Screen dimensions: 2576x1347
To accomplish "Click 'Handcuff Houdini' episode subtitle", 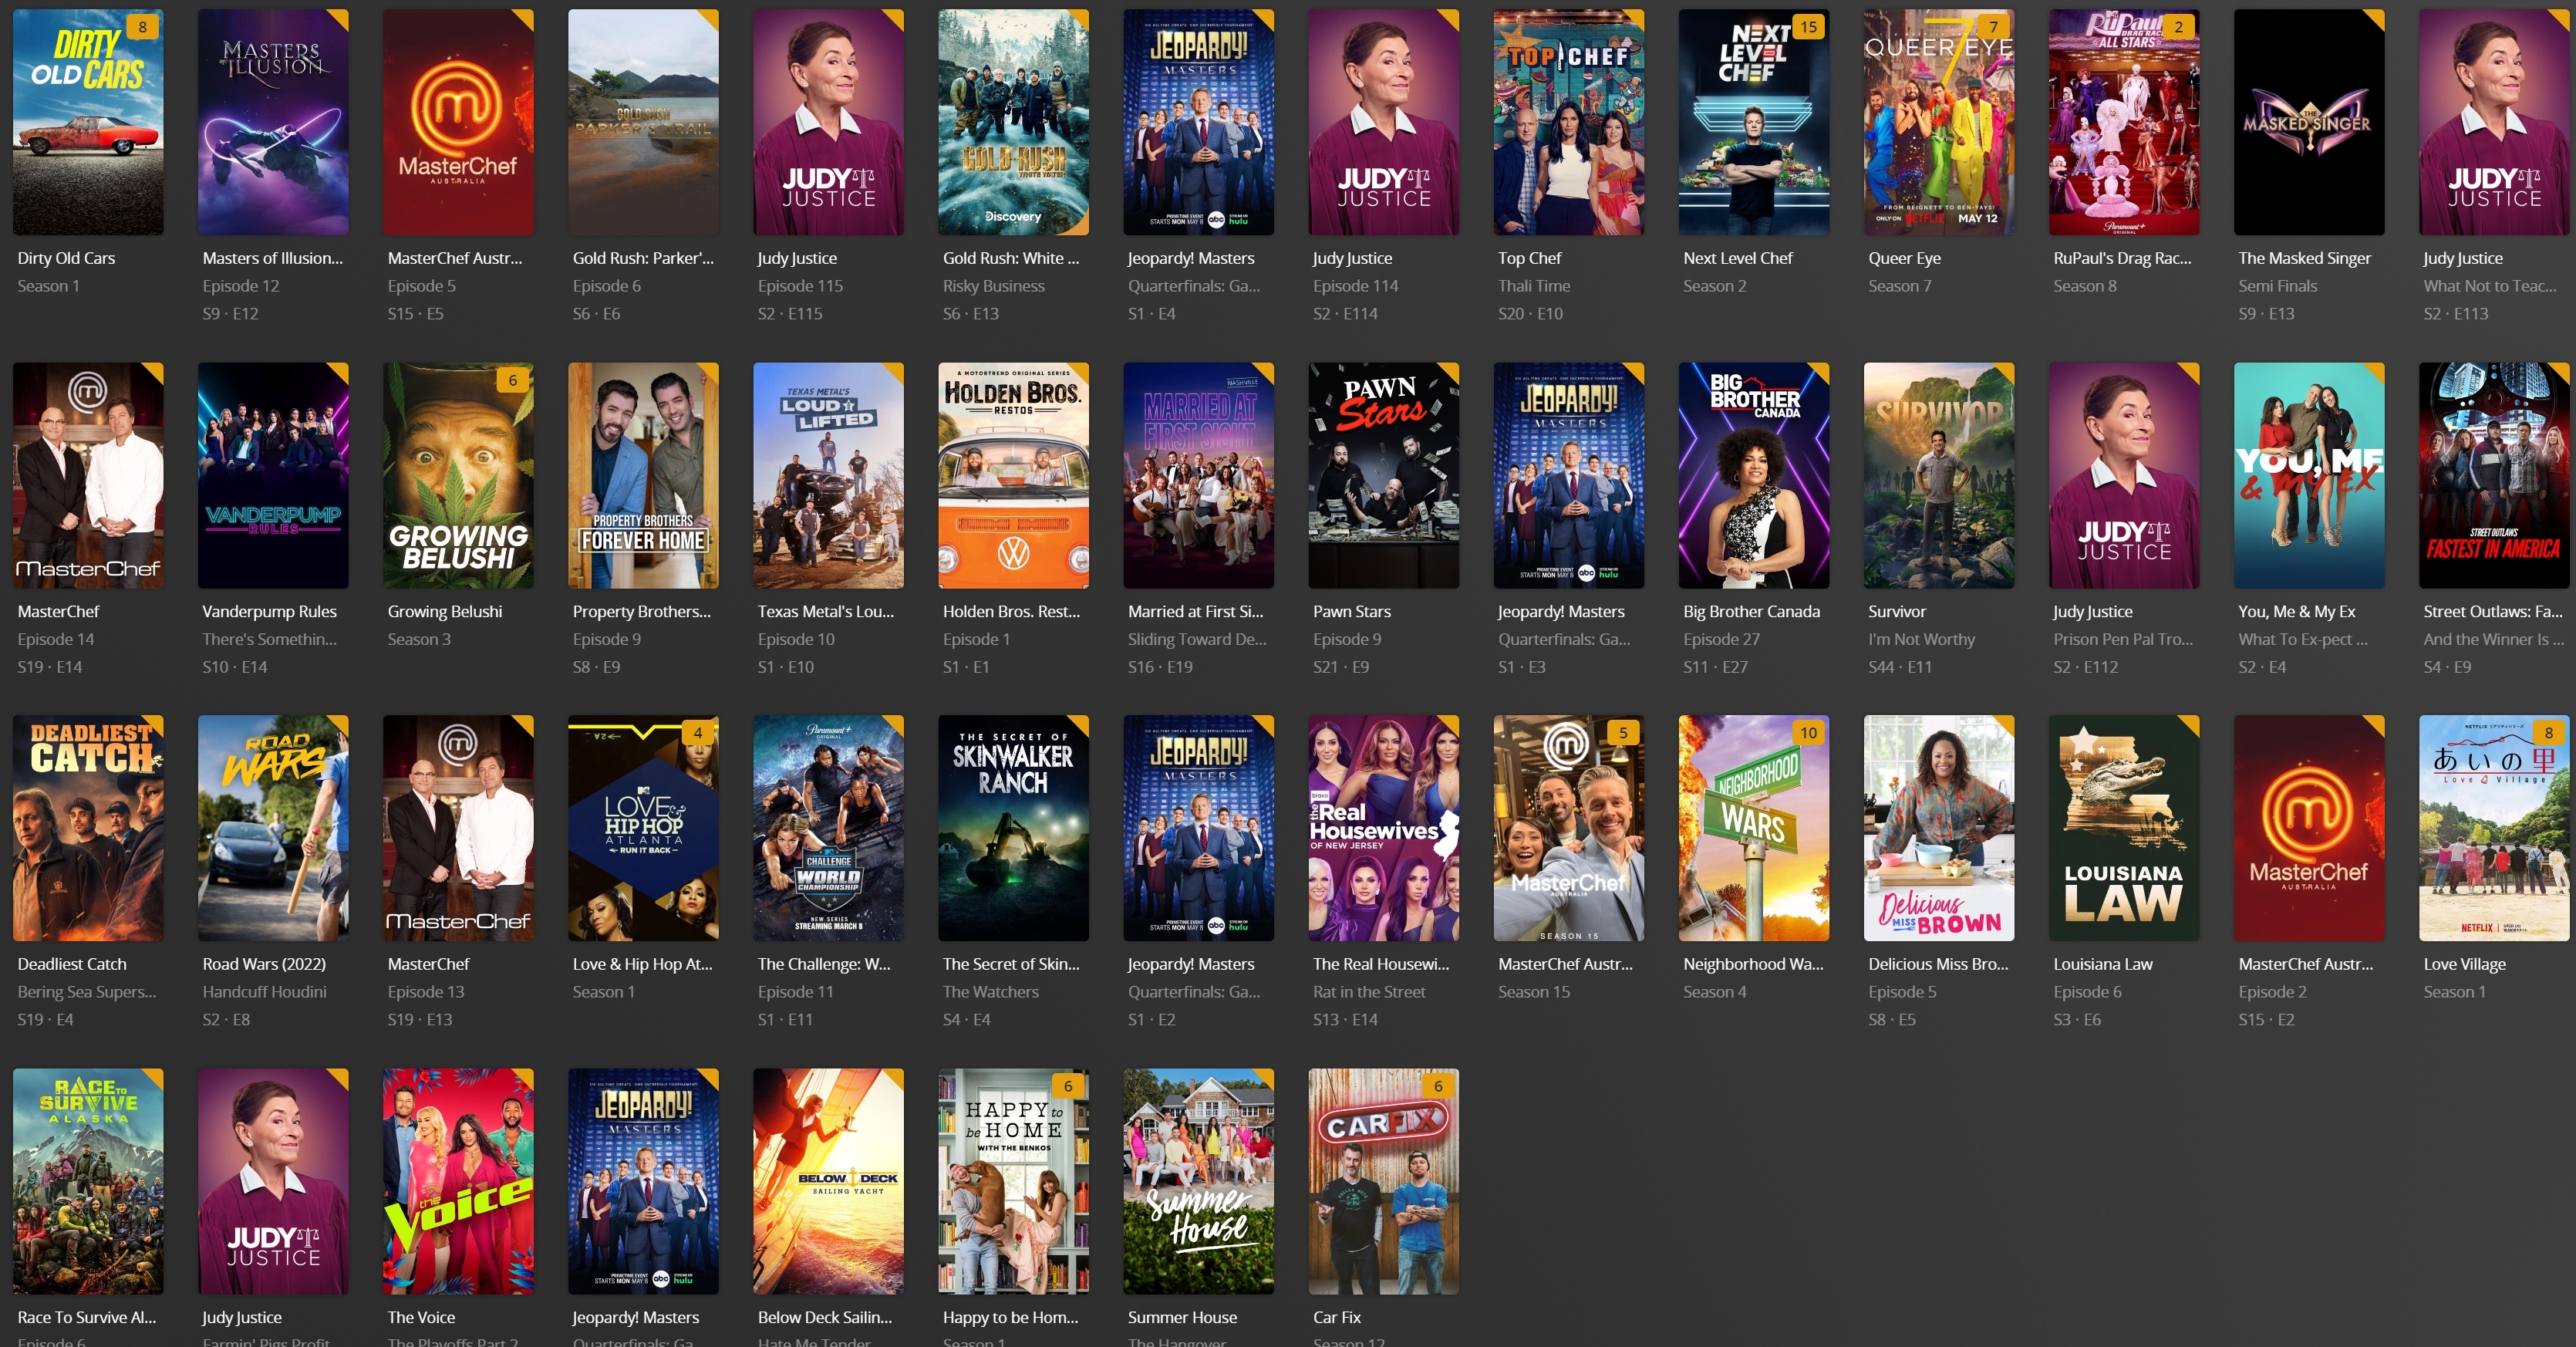I will [264, 992].
